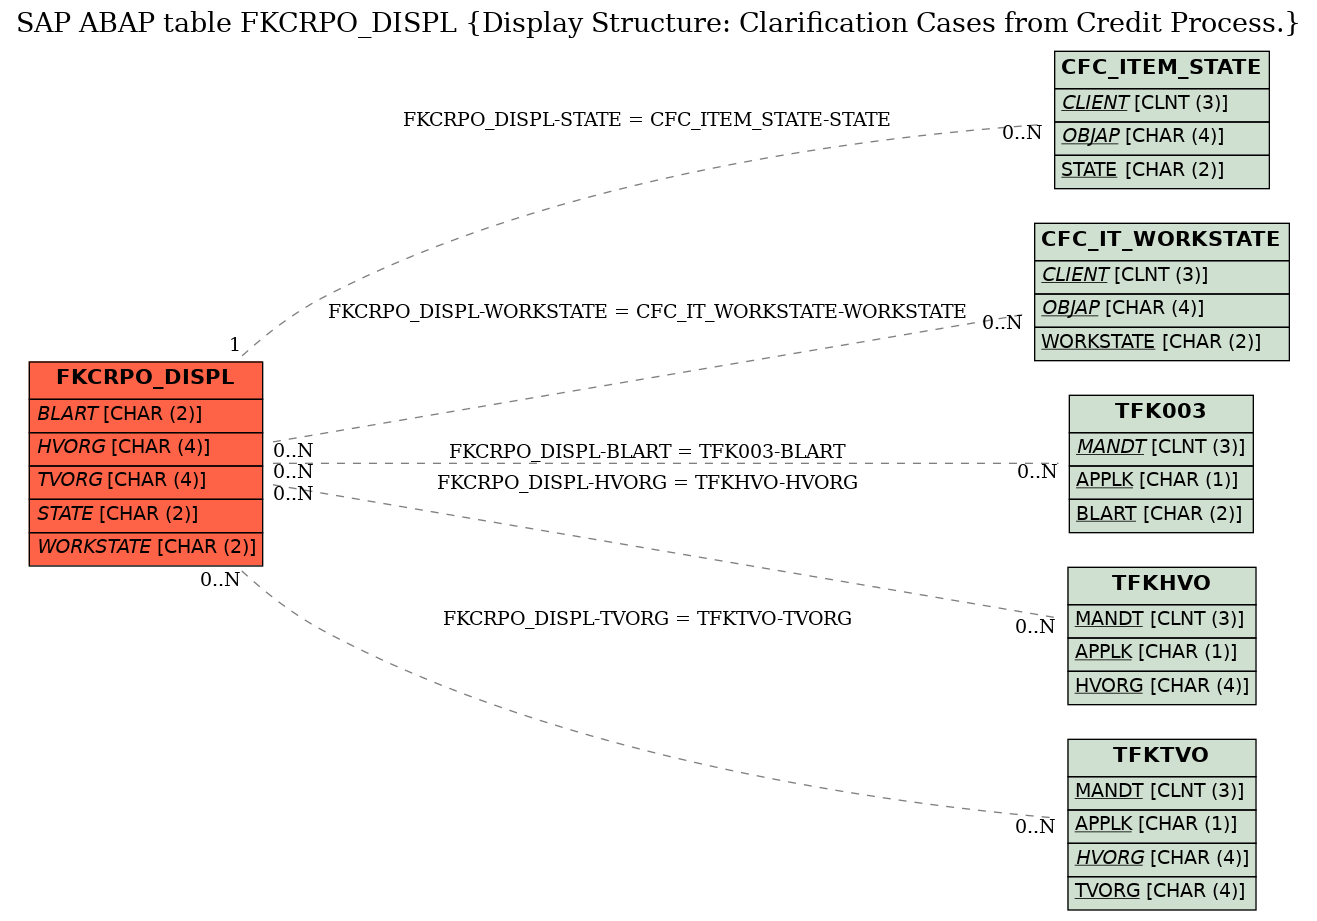Click STATE [CHAR (2)] in CFC_ITEM_STATE
Screen dimensions: 1317x921
[1162, 171]
